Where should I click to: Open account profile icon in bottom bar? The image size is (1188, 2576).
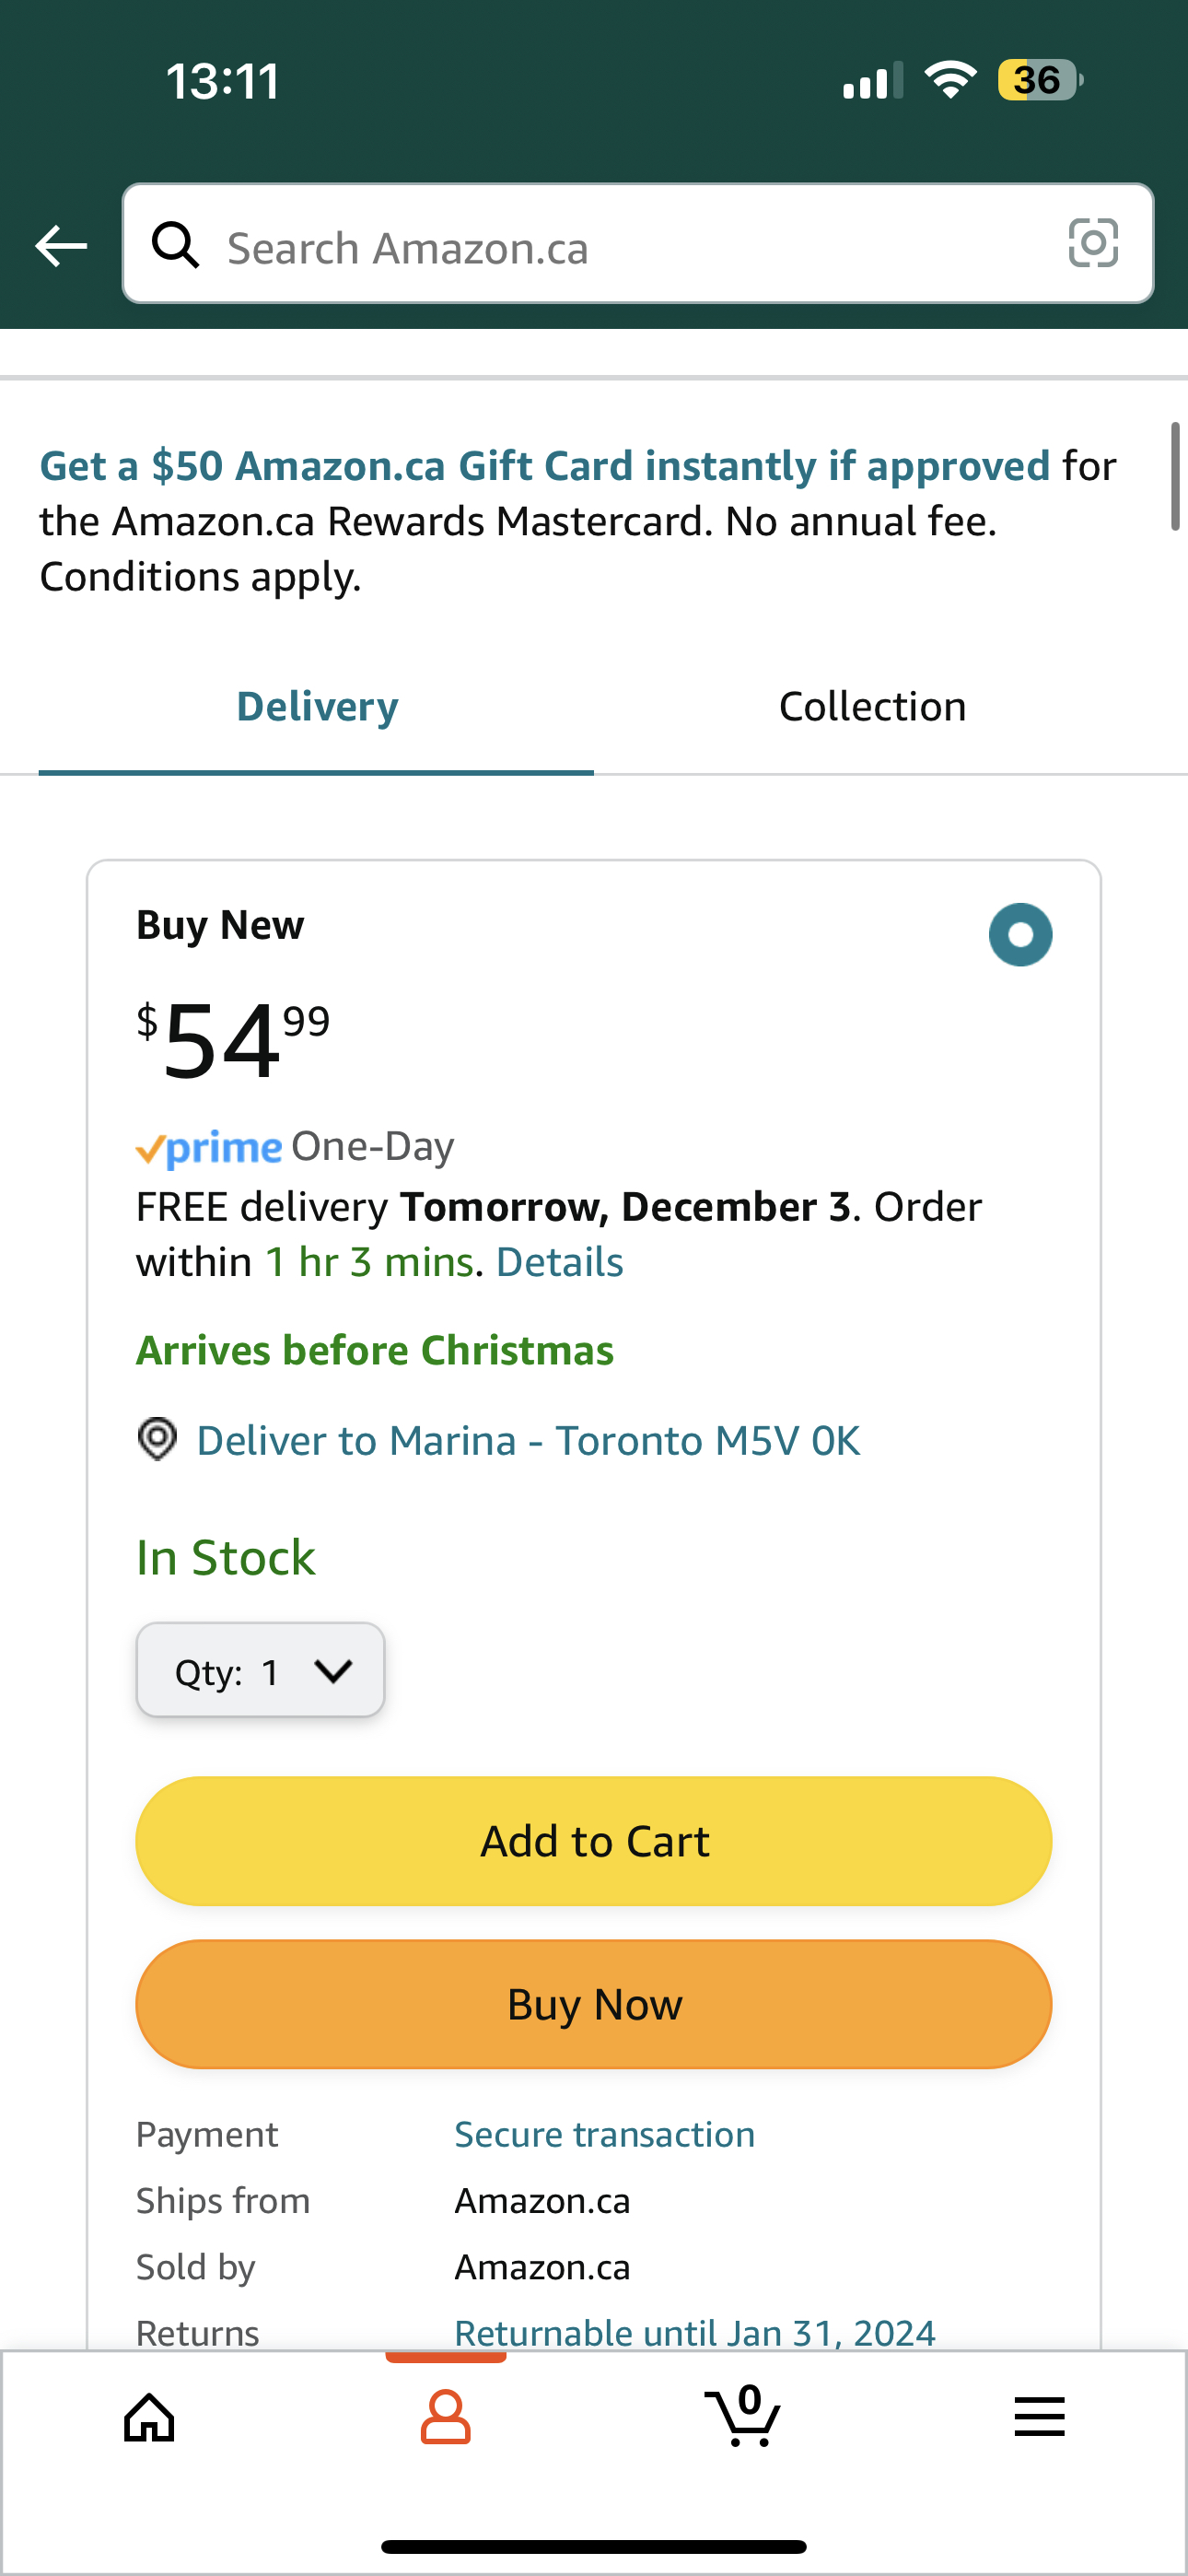pos(445,2418)
